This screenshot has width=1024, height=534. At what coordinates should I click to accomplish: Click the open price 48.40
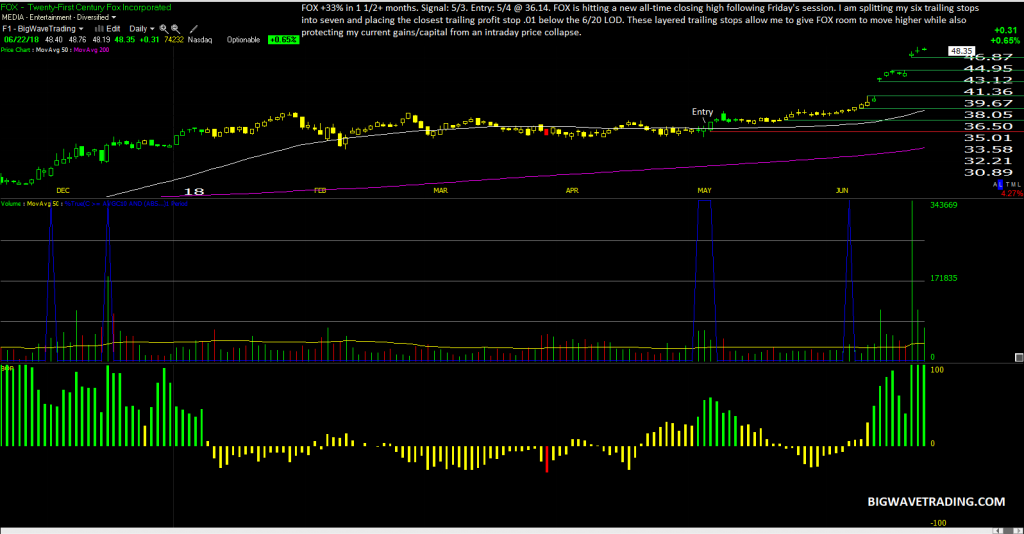[54, 40]
